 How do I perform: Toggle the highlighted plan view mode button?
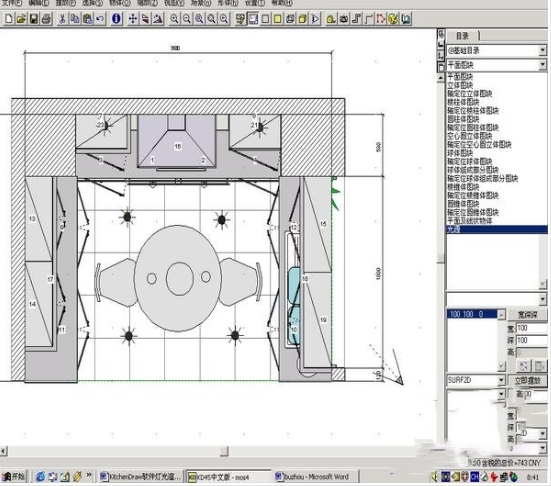pos(253,19)
